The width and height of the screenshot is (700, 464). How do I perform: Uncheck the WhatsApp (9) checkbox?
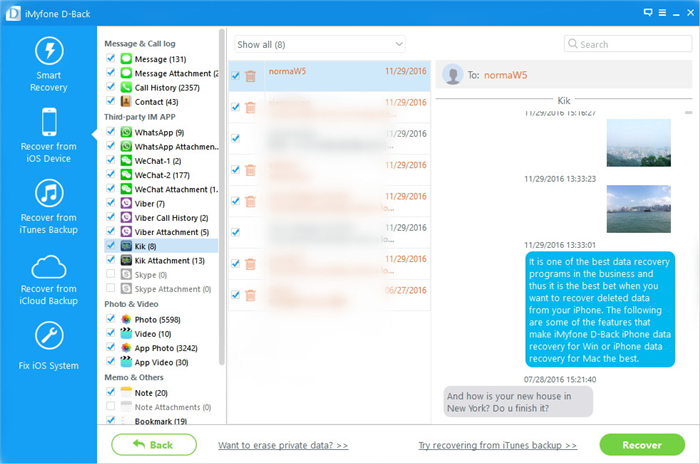(x=111, y=131)
